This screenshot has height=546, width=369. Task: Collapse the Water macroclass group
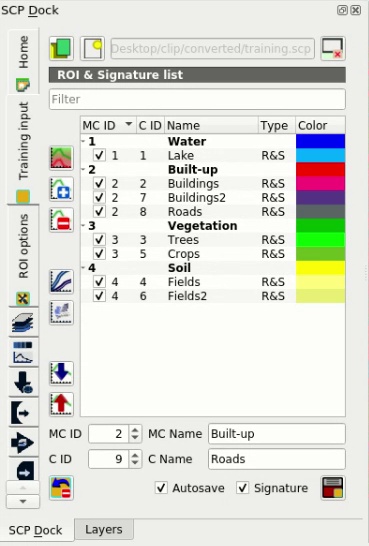tap(84, 141)
